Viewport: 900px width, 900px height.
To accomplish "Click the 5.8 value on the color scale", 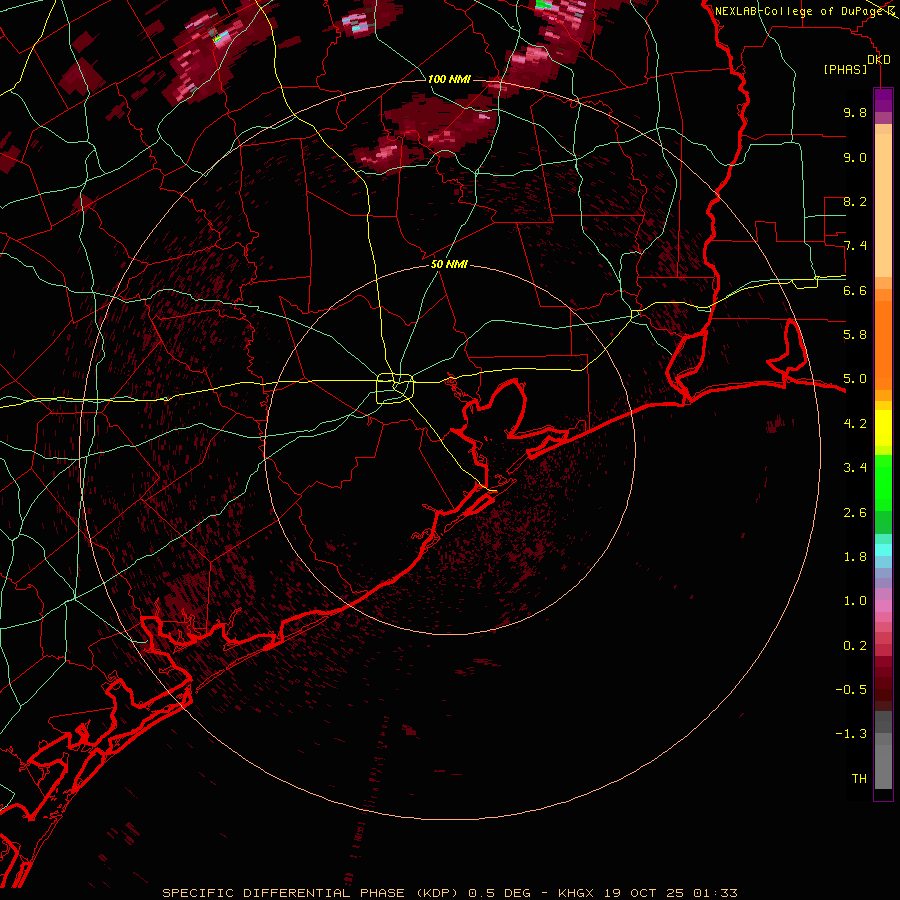I will click(x=855, y=335).
